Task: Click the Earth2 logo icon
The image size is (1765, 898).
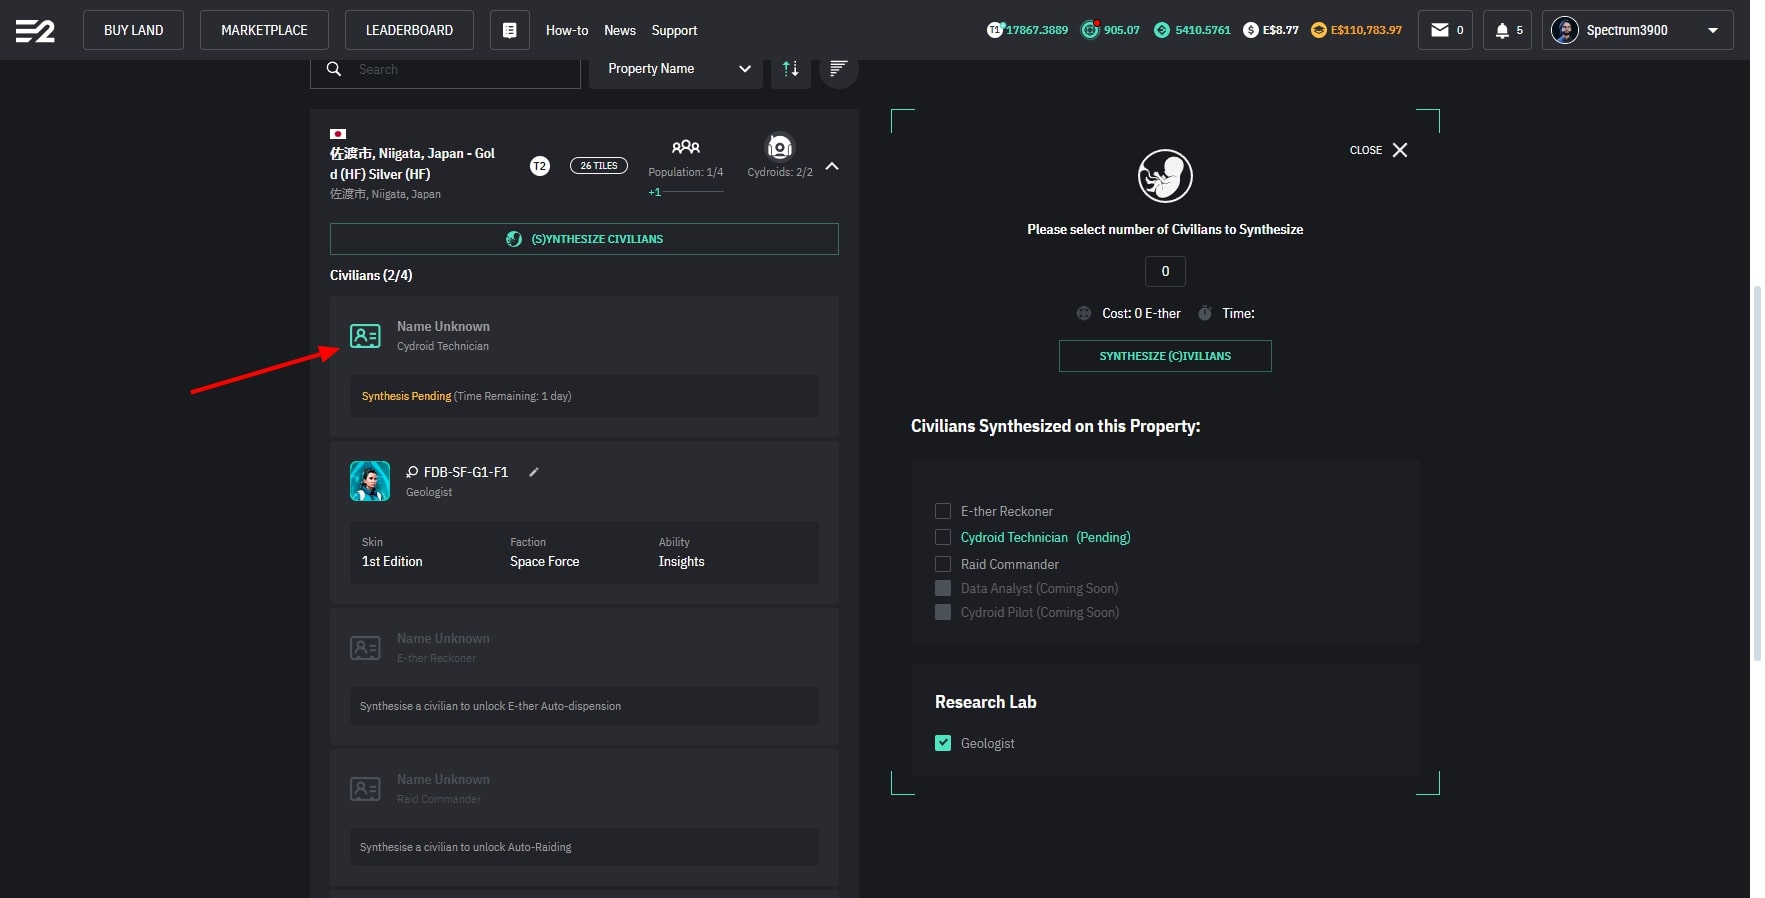Action: [x=35, y=31]
